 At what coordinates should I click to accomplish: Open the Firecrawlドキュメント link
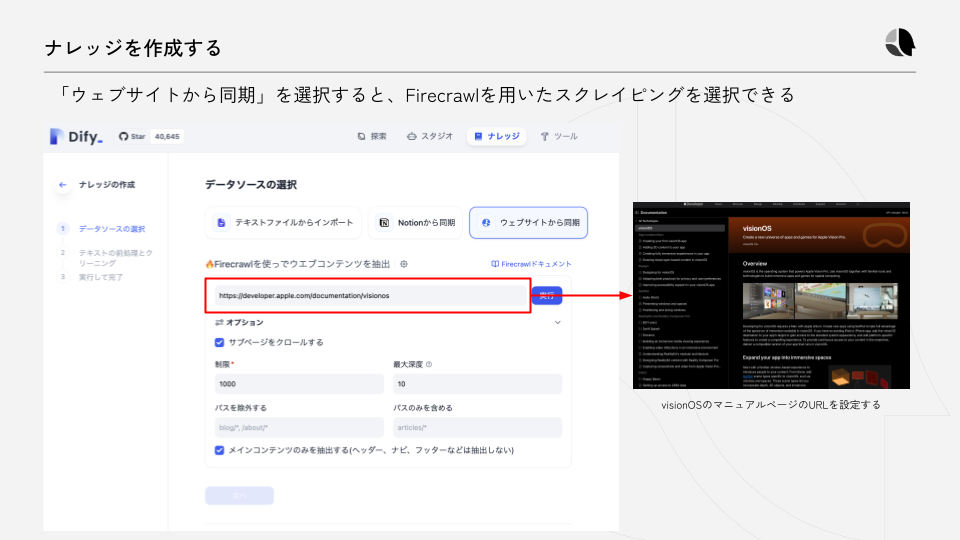531,264
